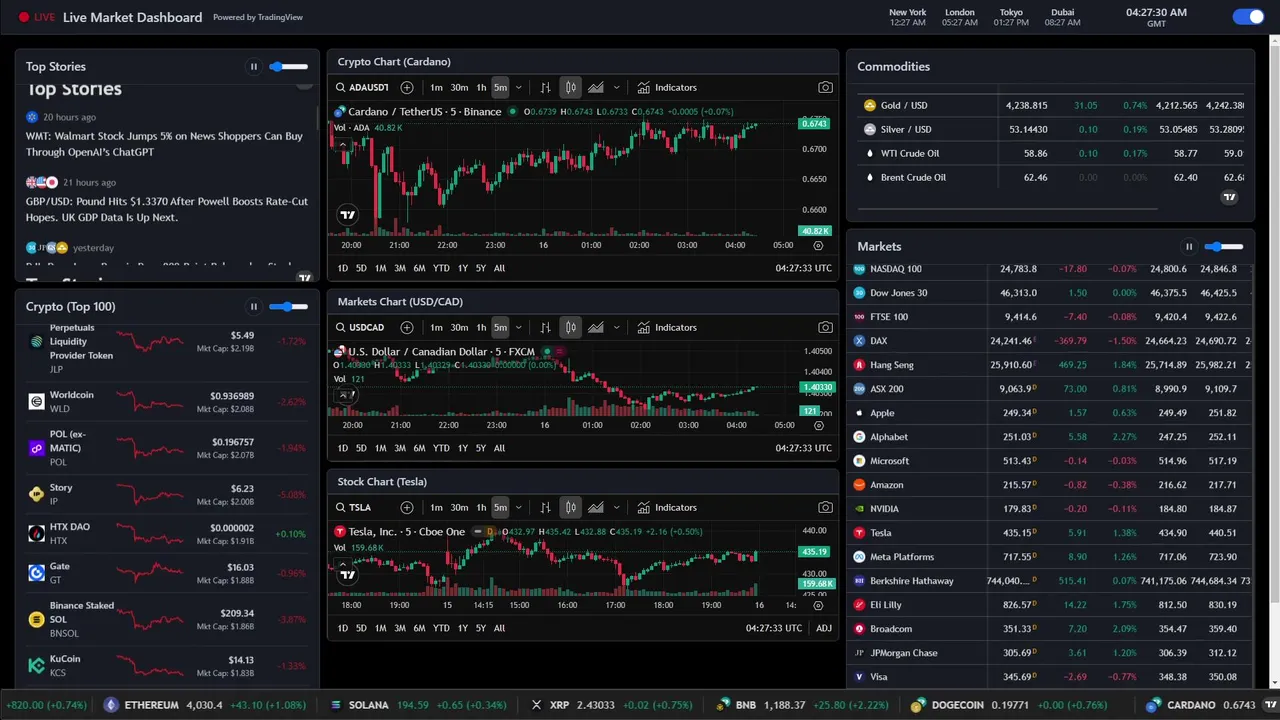Click TradingView logo in Commodities widget
This screenshot has height=720, width=1280.
(1230, 197)
